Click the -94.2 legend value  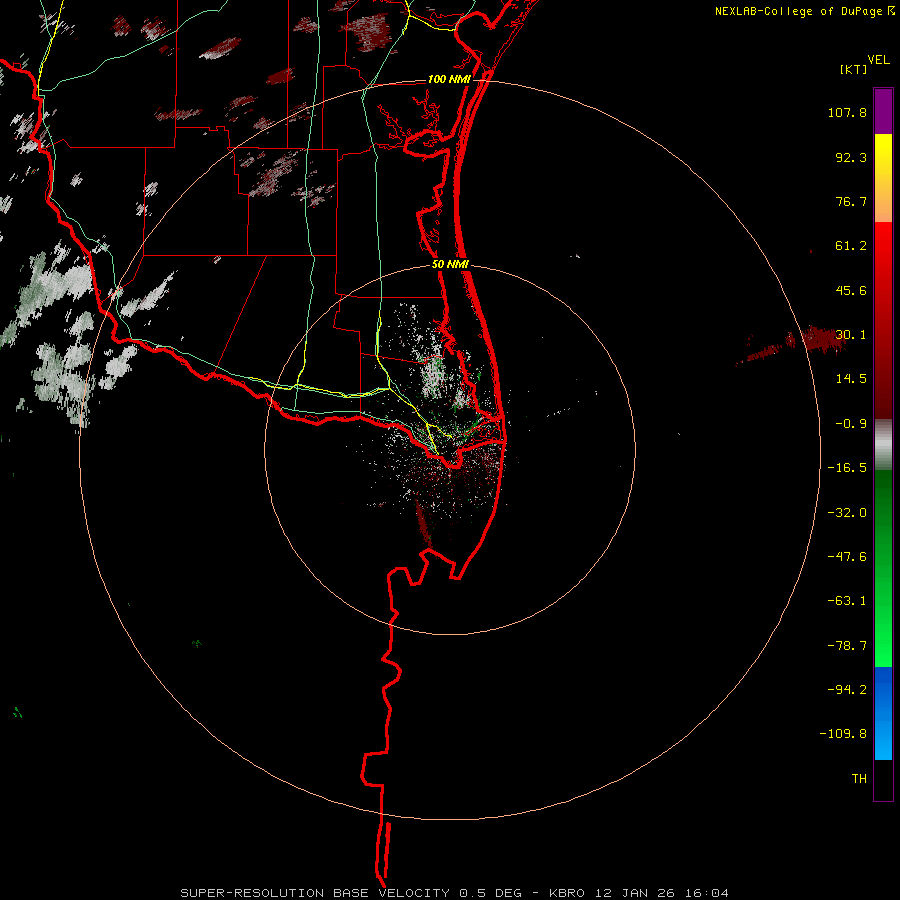click(847, 690)
